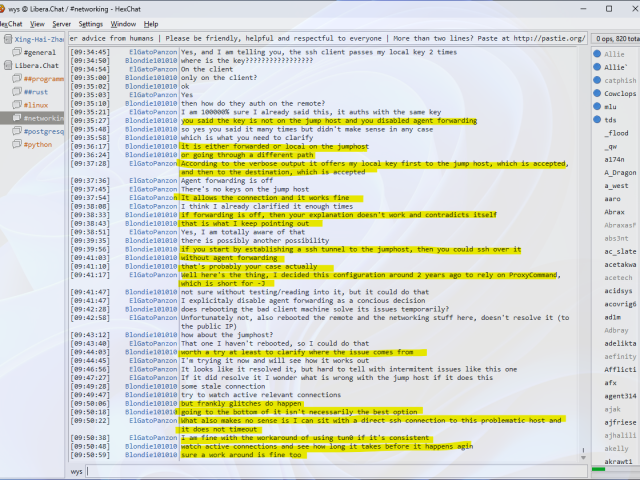The width and height of the screenshot is (640, 480).
Task: Switch to the #python channel
Action: tap(40, 144)
